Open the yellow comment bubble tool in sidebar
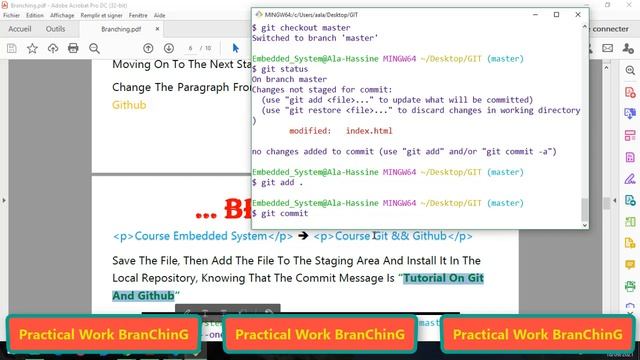The width and height of the screenshot is (640, 360). 630,264
